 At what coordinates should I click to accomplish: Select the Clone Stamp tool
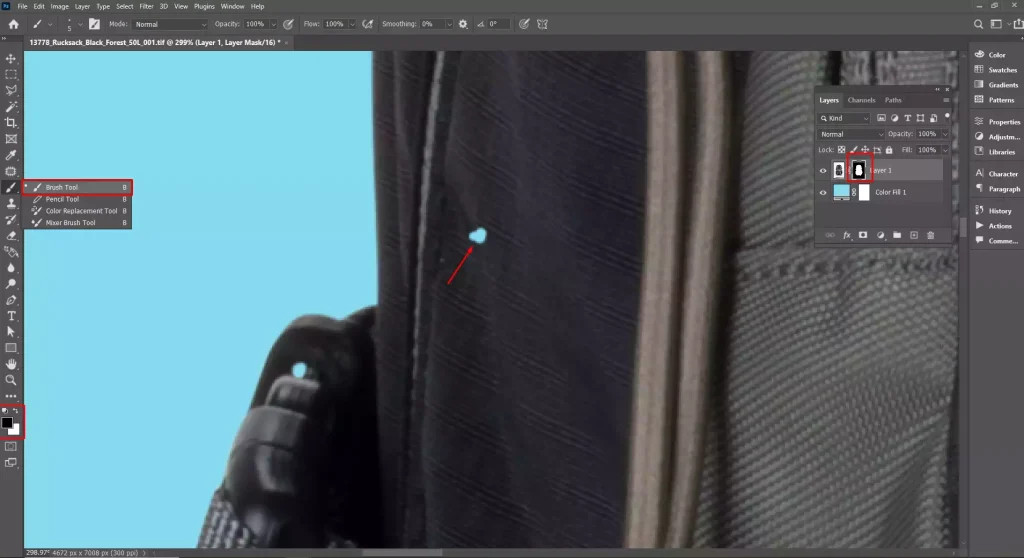pos(11,203)
